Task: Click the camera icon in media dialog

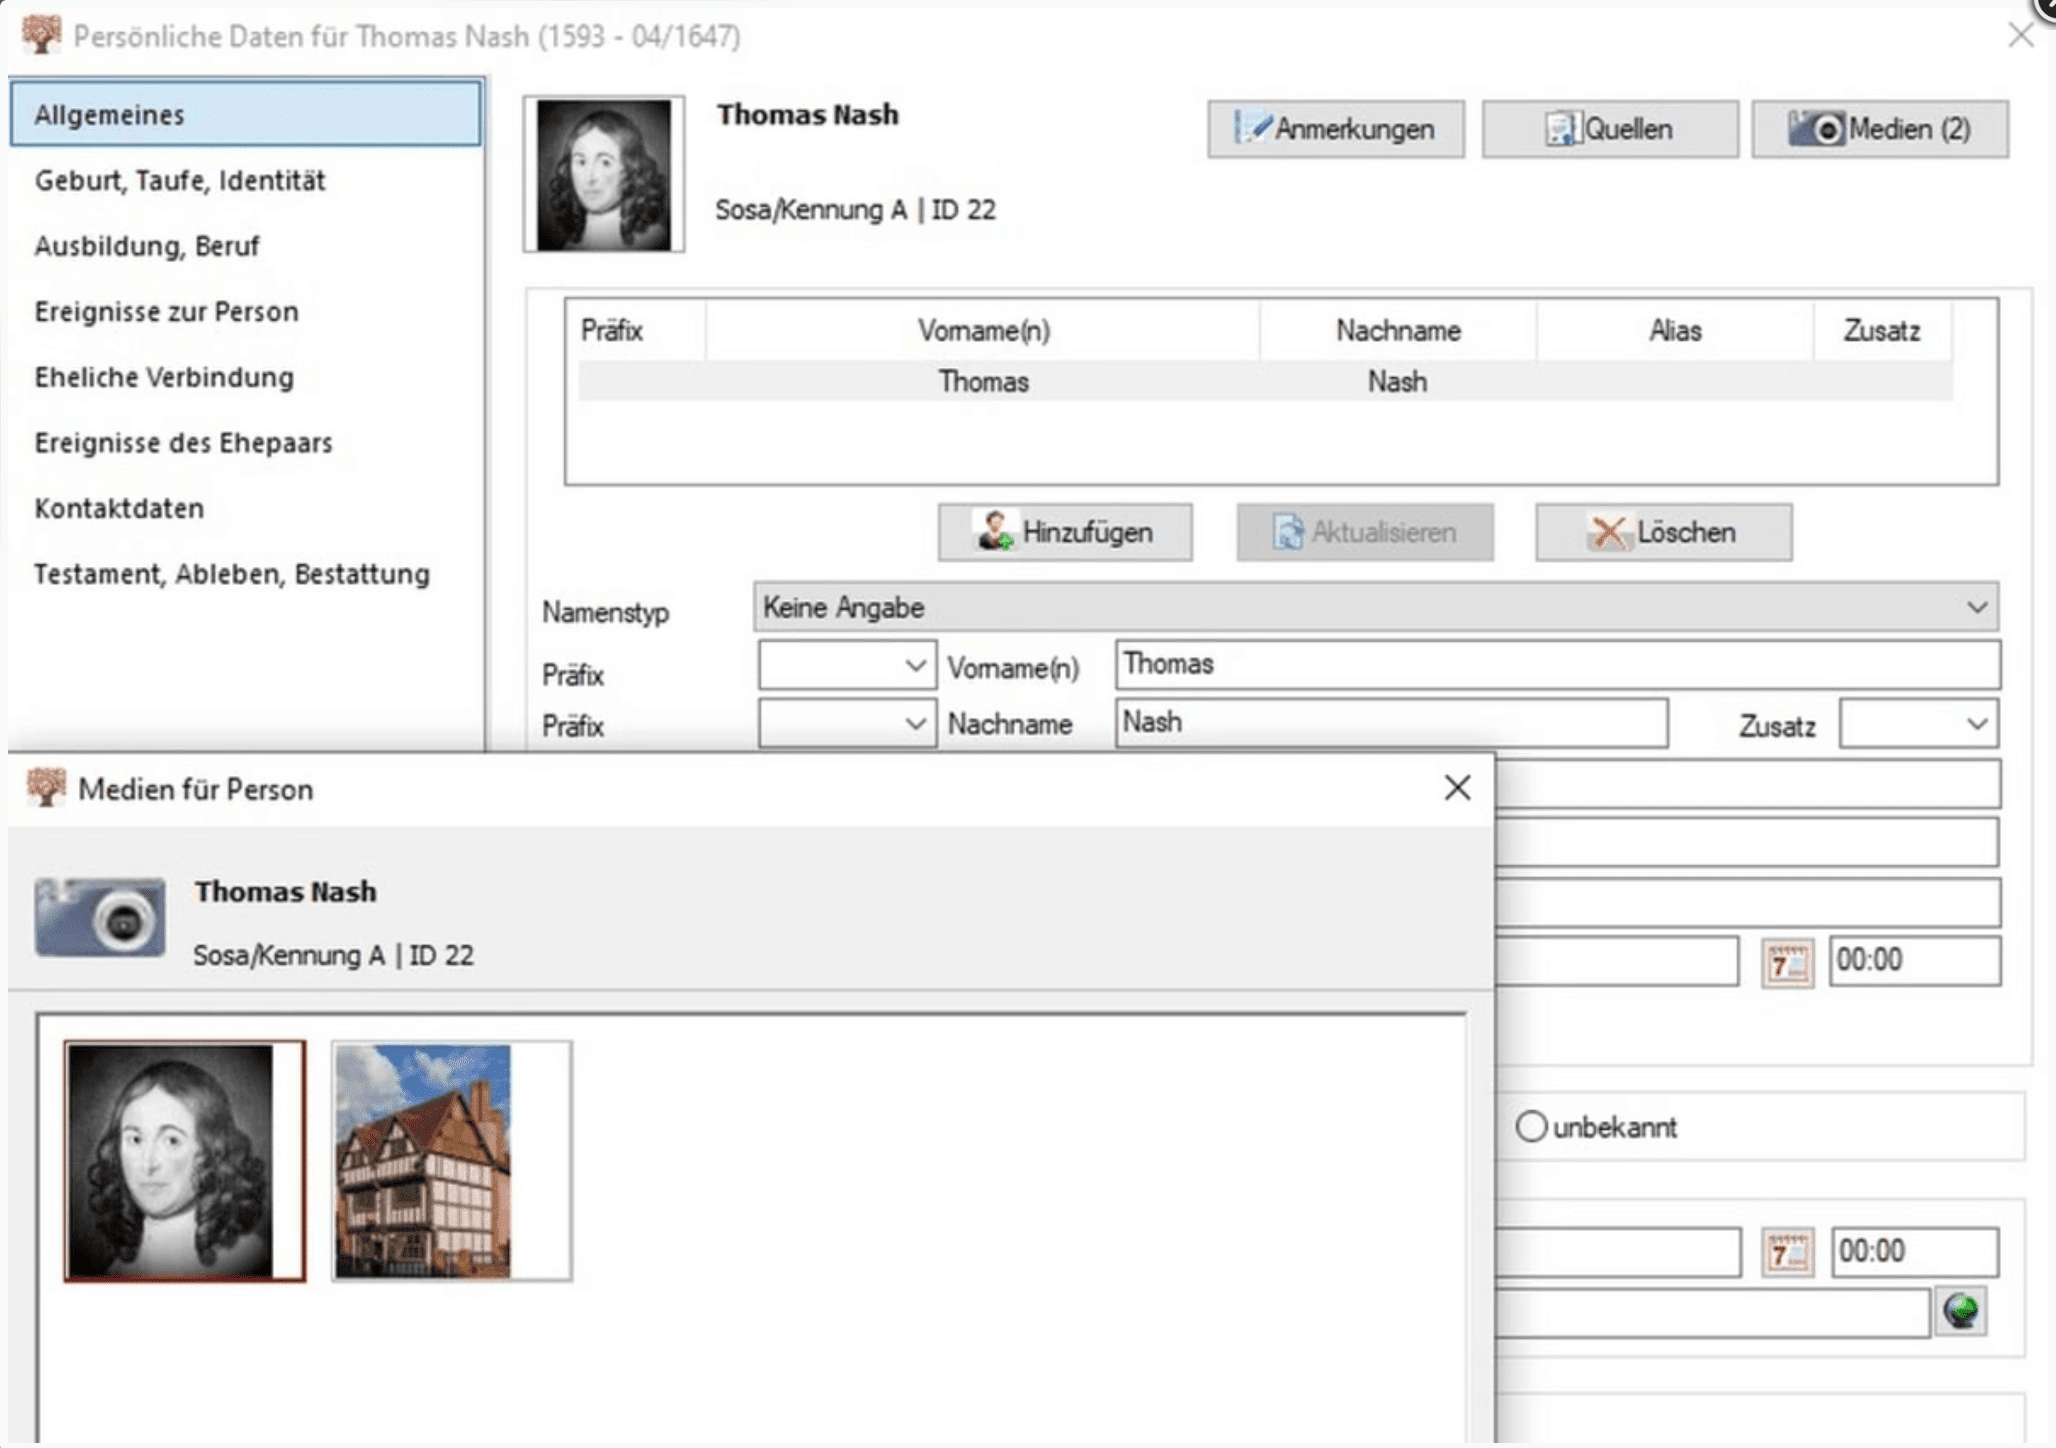Action: pyautogui.click(x=100, y=917)
